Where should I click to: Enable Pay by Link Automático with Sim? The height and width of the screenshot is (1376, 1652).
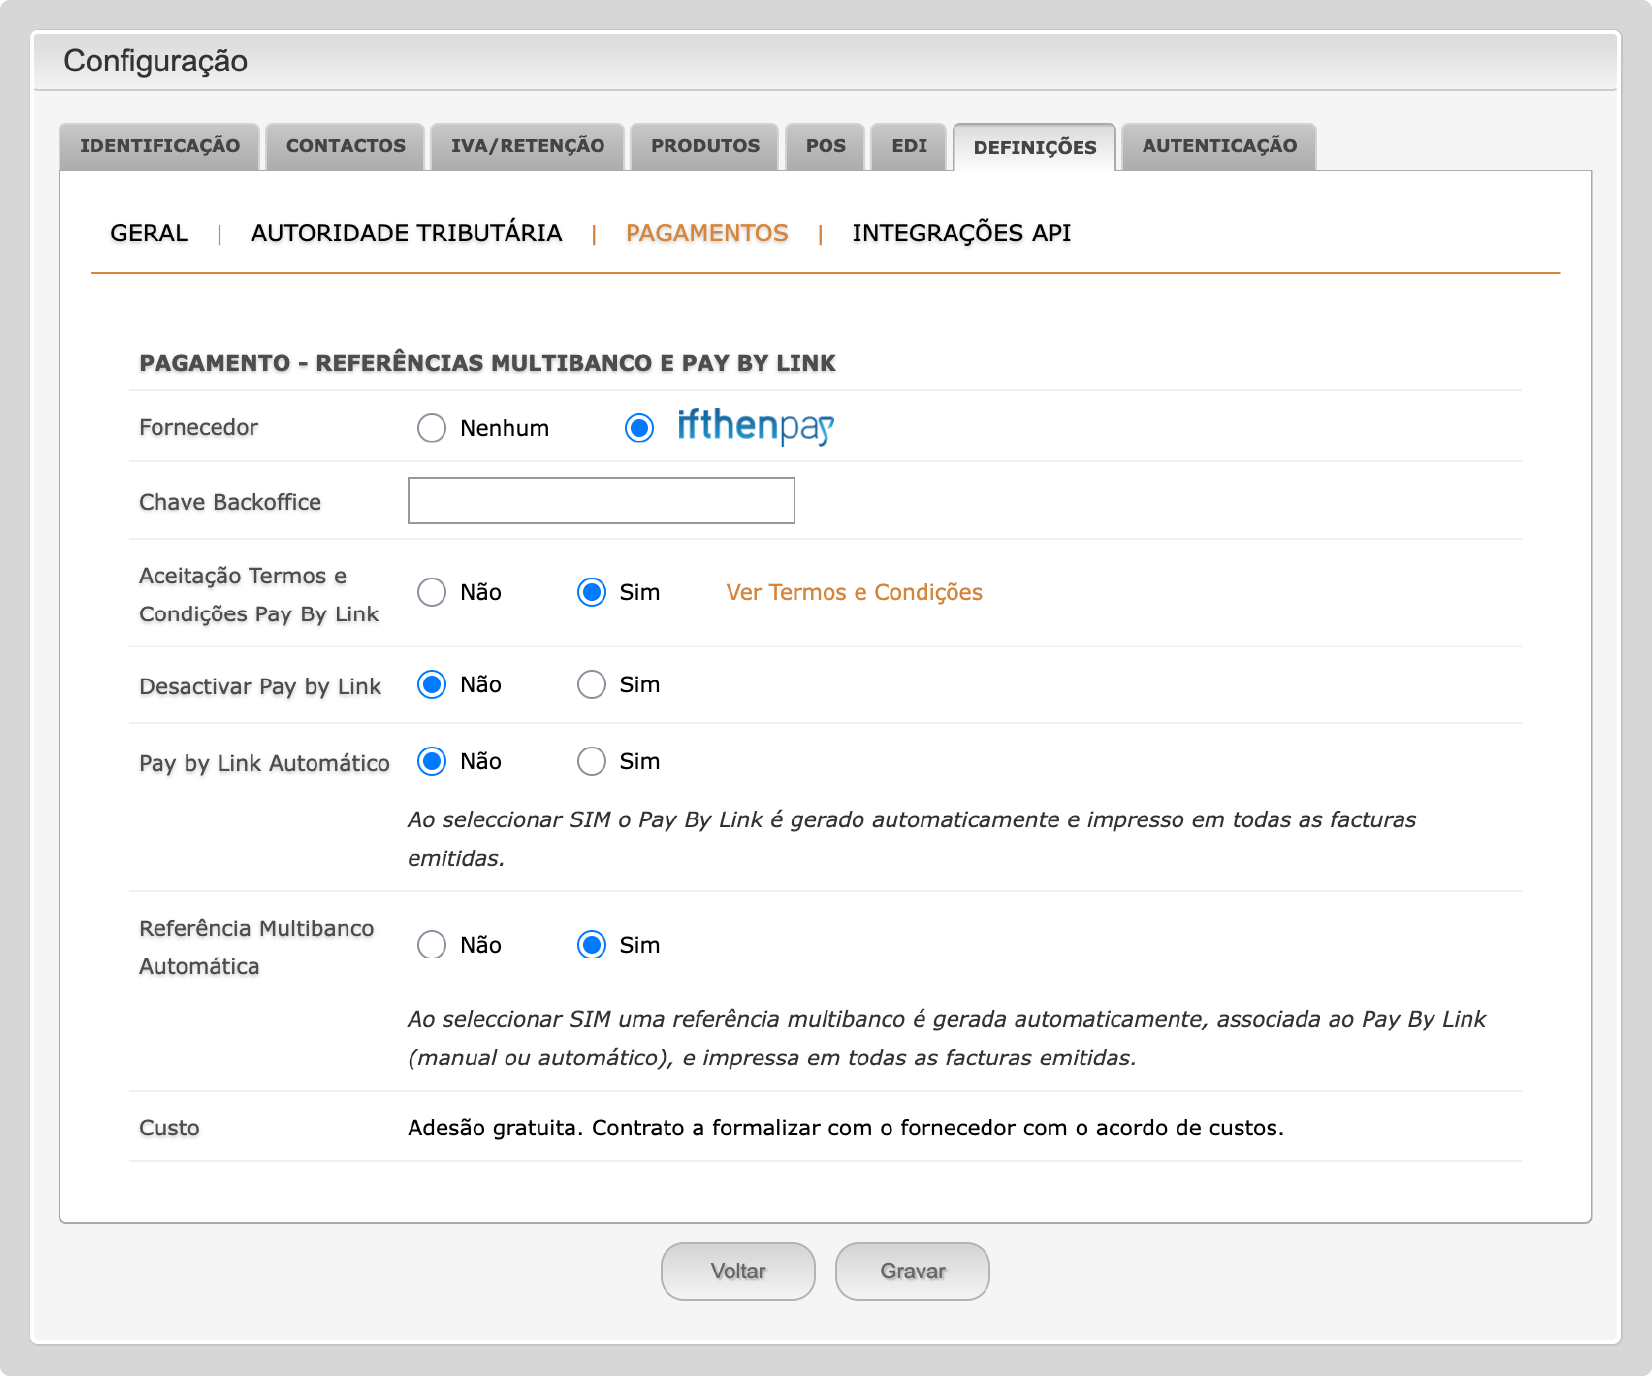click(591, 762)
